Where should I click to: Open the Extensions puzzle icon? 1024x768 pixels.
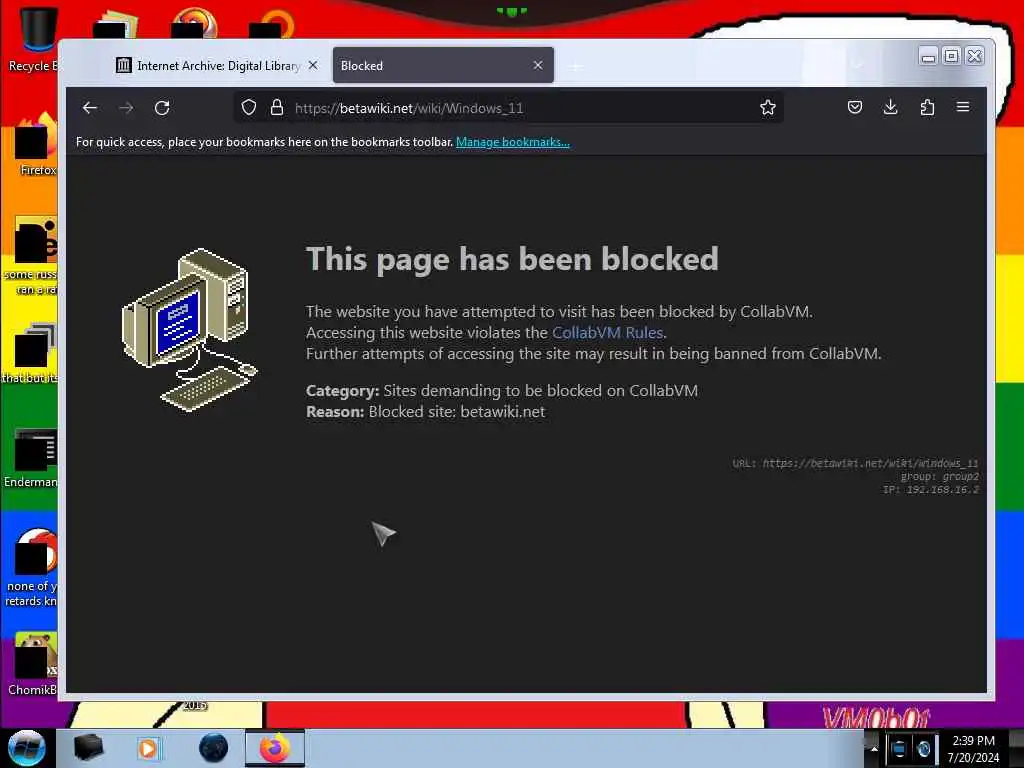pos(927,107)
